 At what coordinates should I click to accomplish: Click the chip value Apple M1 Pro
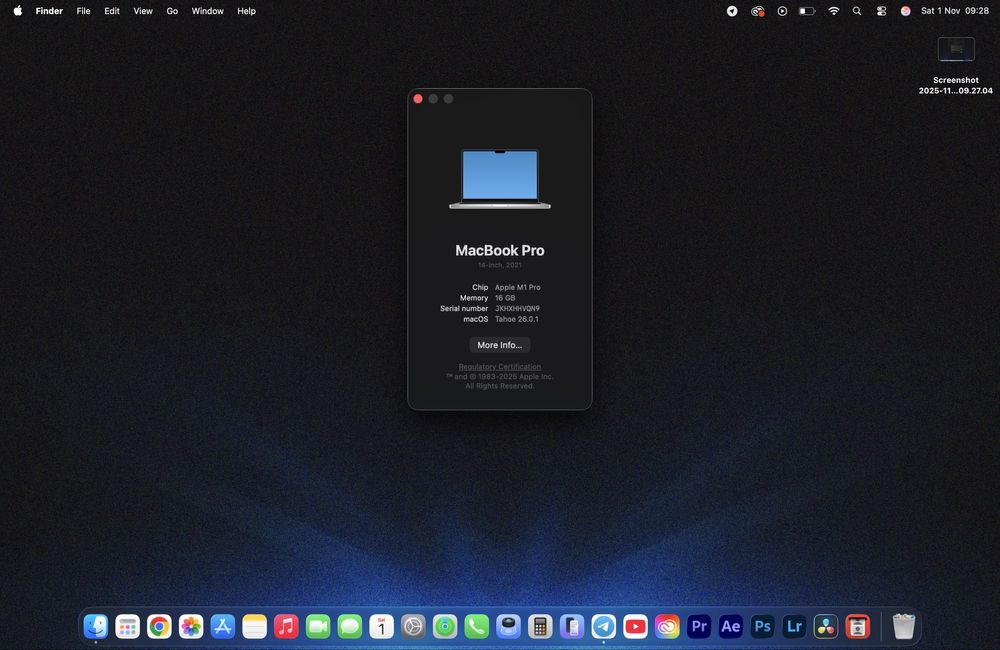point(518,288)
